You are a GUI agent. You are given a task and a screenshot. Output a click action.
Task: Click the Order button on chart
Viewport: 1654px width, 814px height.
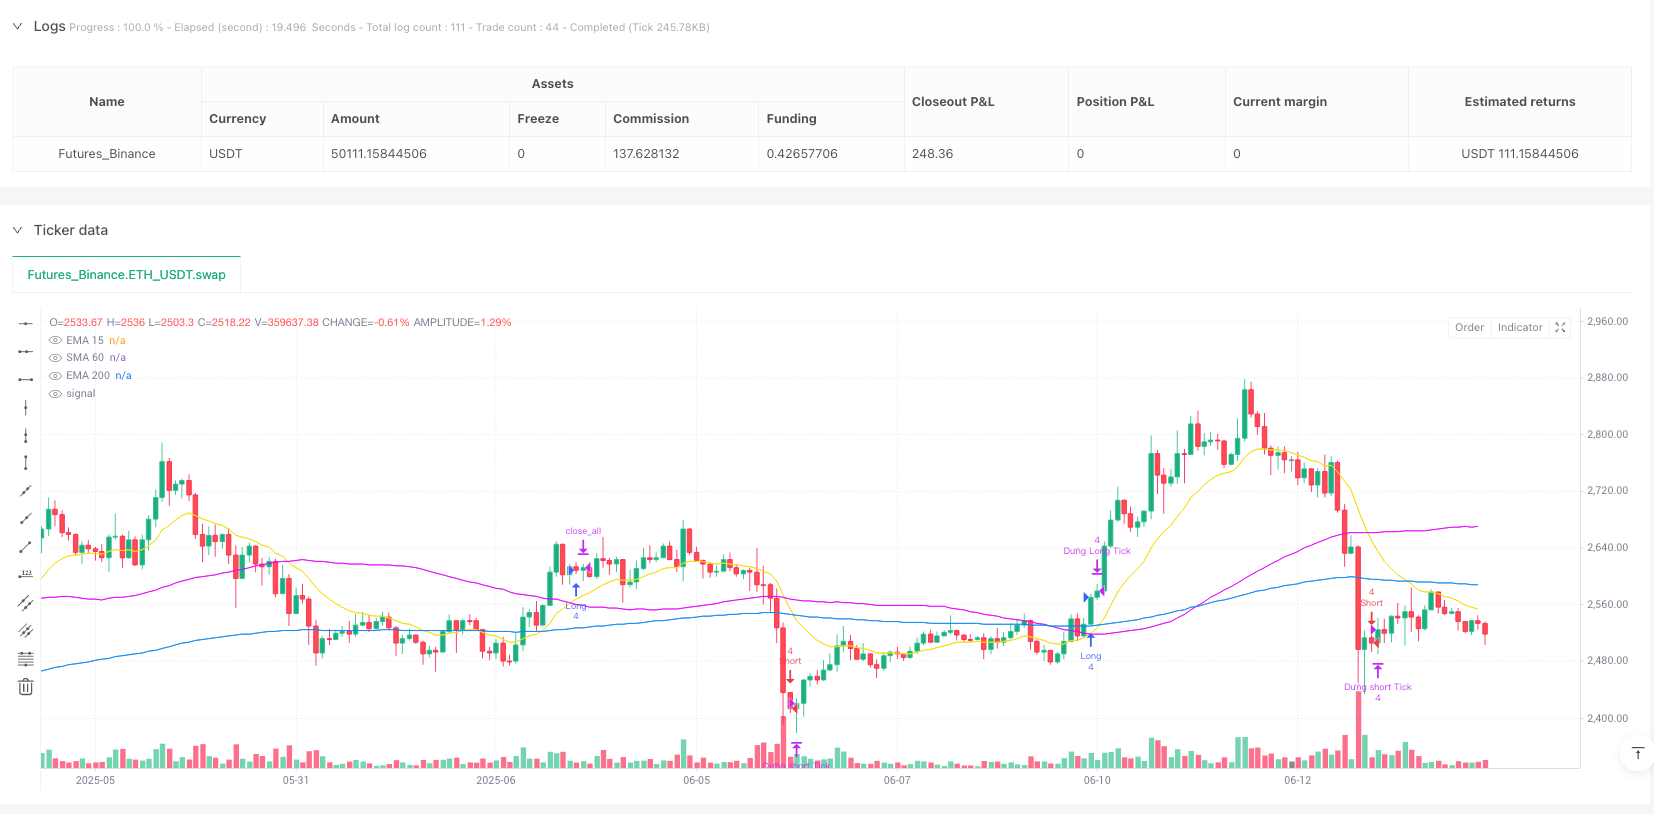1469,328
